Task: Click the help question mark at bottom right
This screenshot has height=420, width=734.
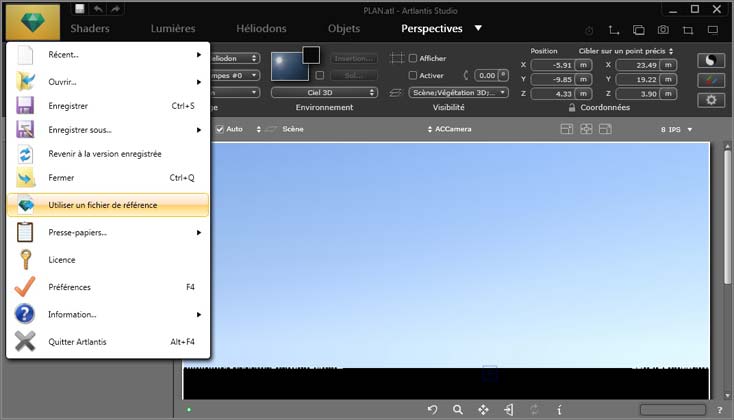Action: pos(720,410)
